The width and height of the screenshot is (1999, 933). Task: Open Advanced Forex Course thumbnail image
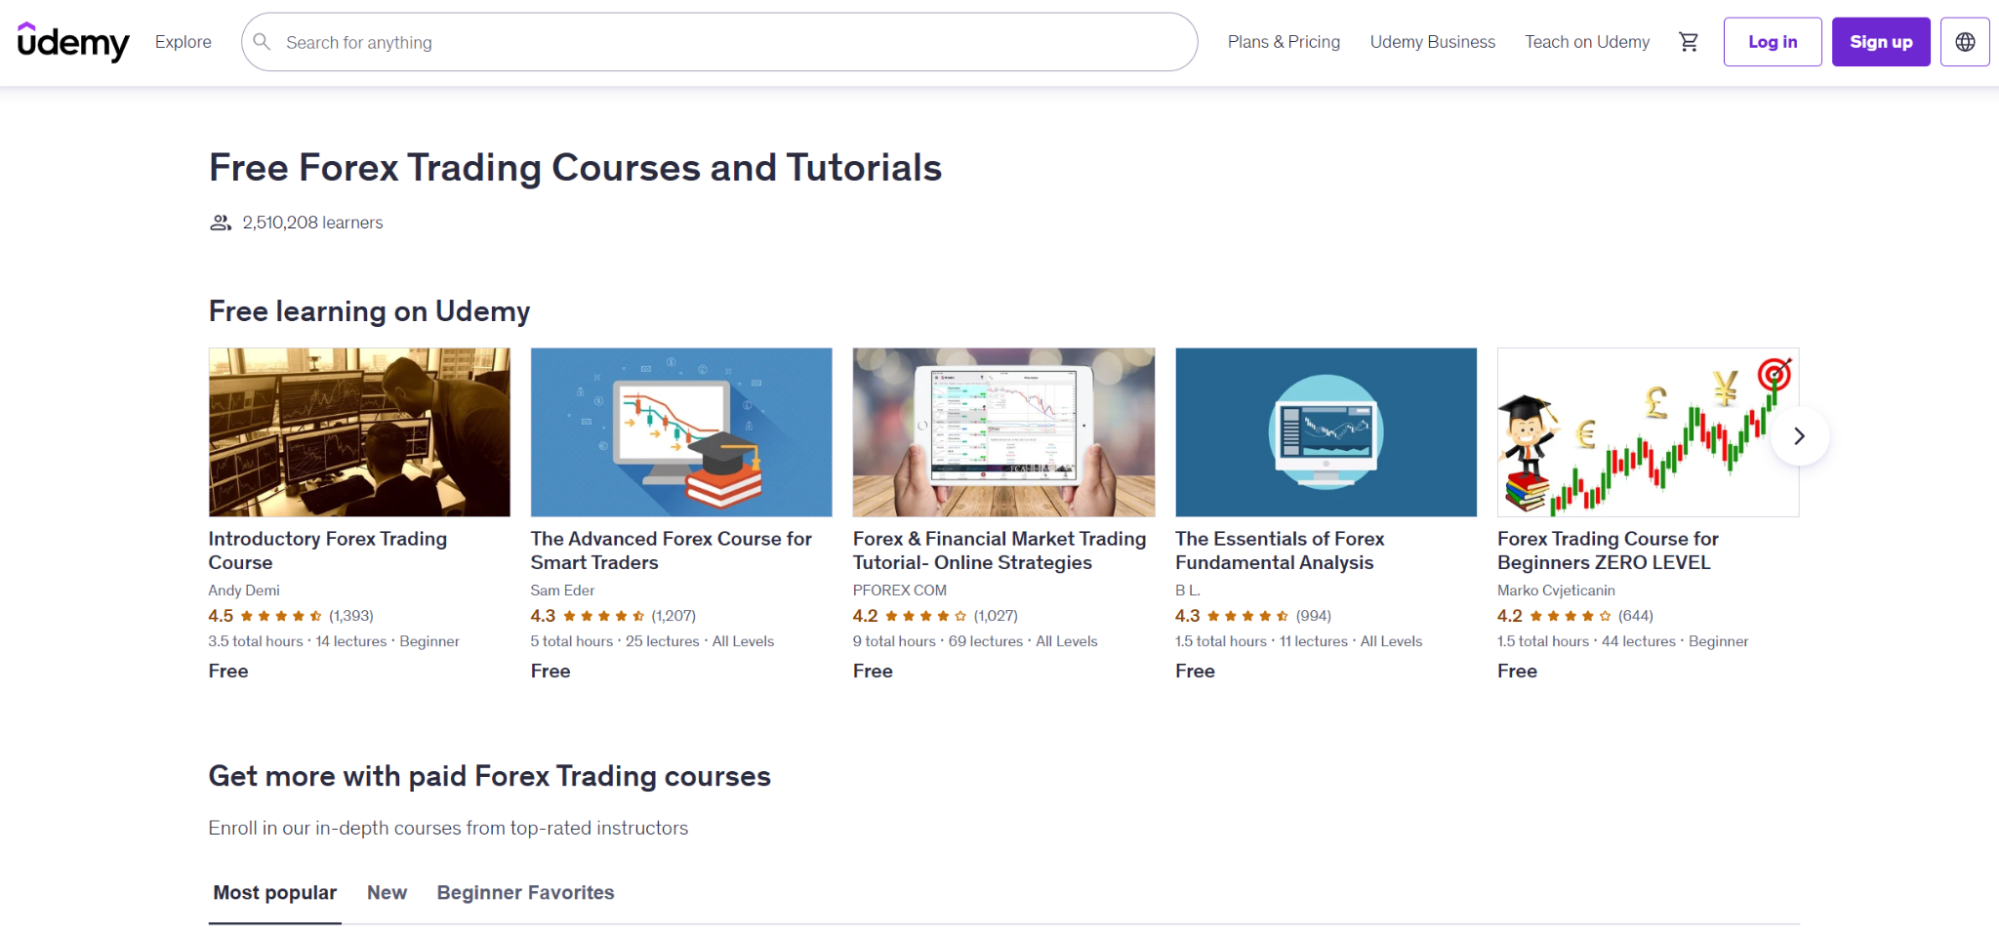(x=681, y=432)
